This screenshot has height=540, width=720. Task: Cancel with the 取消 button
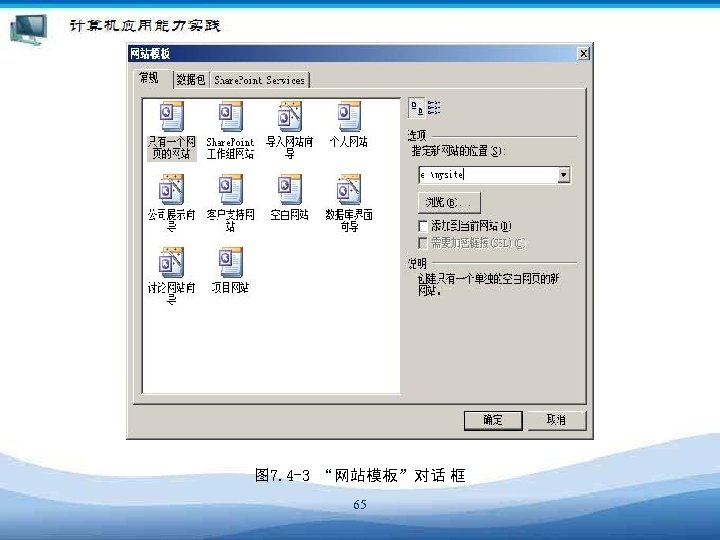point(556,420)
